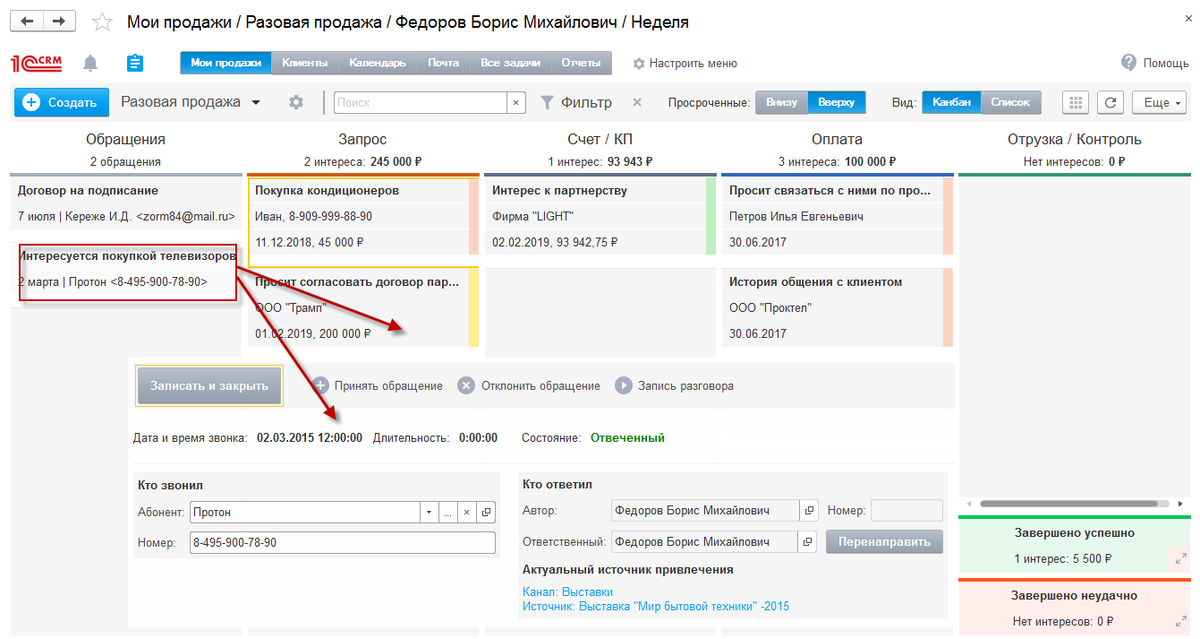Open link Источник: Выставка Мир бытовой техники
The image size is (1200, 639).
point(656,606)
